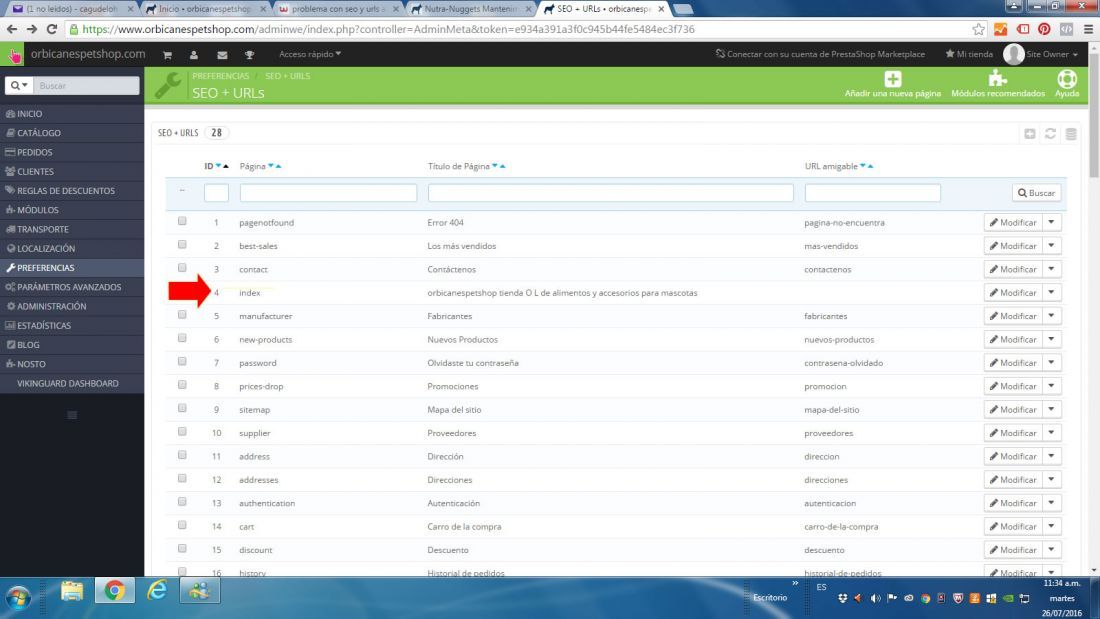Go back with the browser back arrow

12,29
